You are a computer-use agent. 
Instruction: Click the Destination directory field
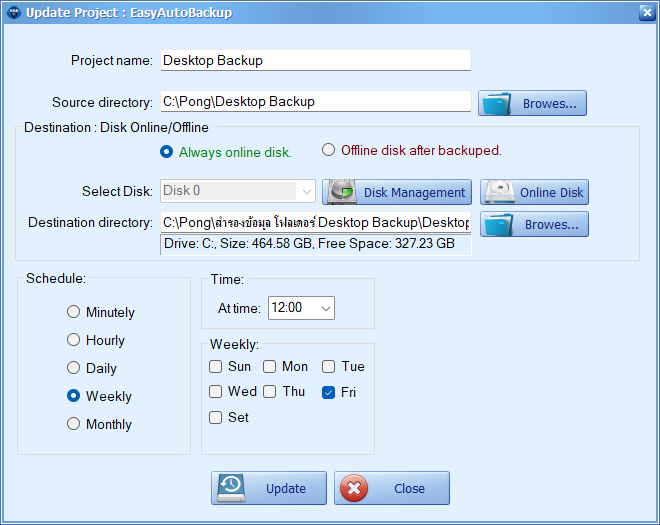[x=316, y=222]
